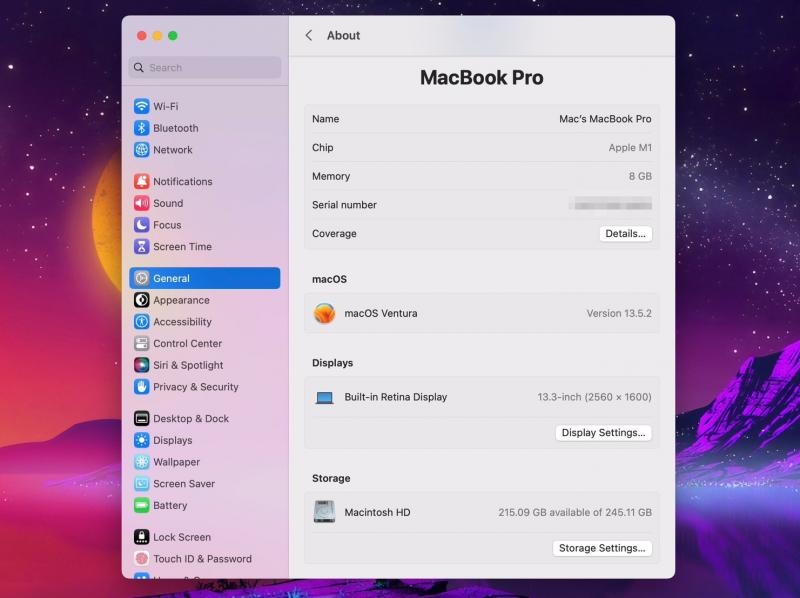Click the Mac's MacBook Pro name field
The image size is (800, 598).
coord(604,119)
